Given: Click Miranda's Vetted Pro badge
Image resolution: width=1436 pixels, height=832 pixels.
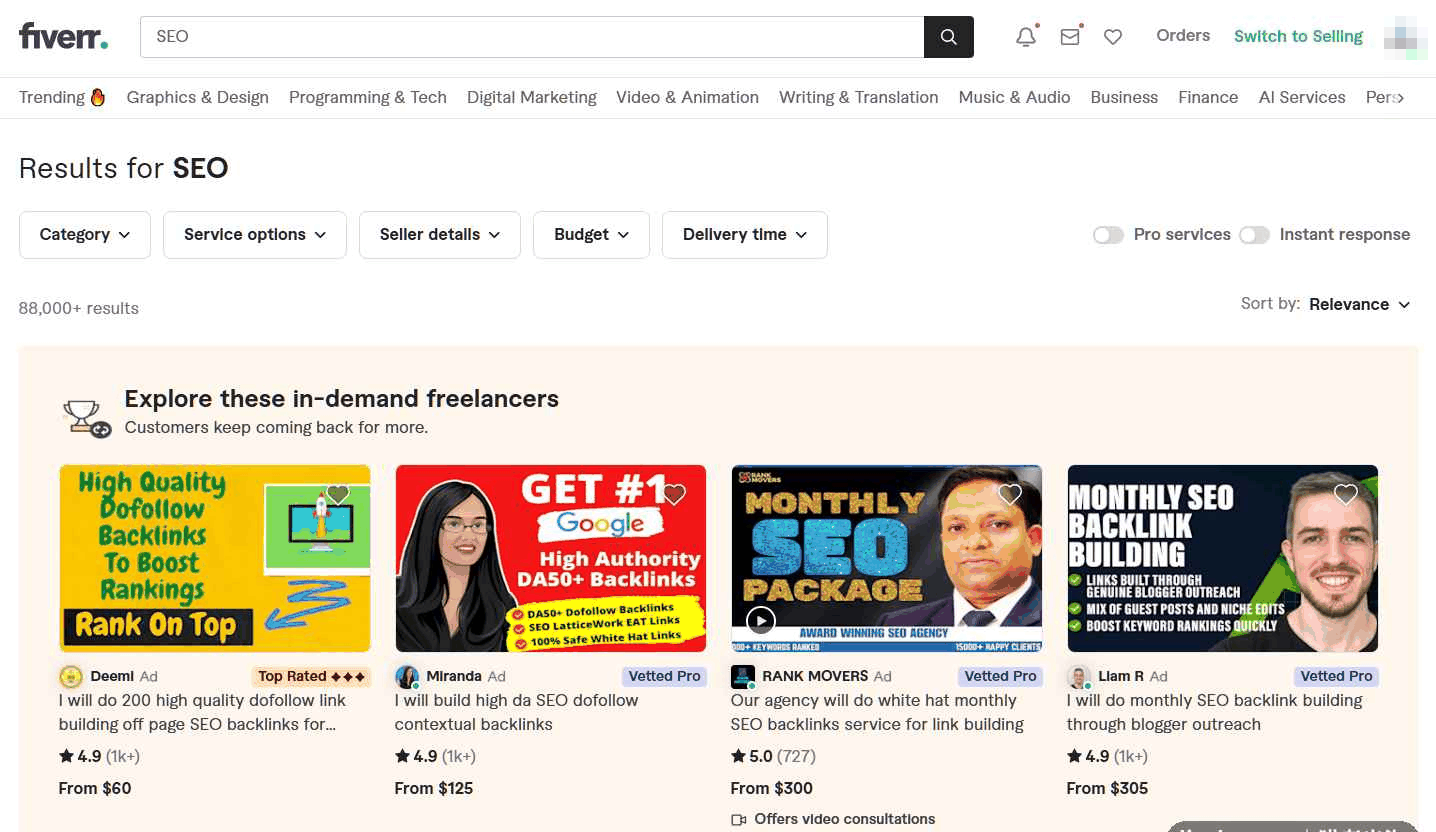Looking at the screenshot, I should click(664, 677).
